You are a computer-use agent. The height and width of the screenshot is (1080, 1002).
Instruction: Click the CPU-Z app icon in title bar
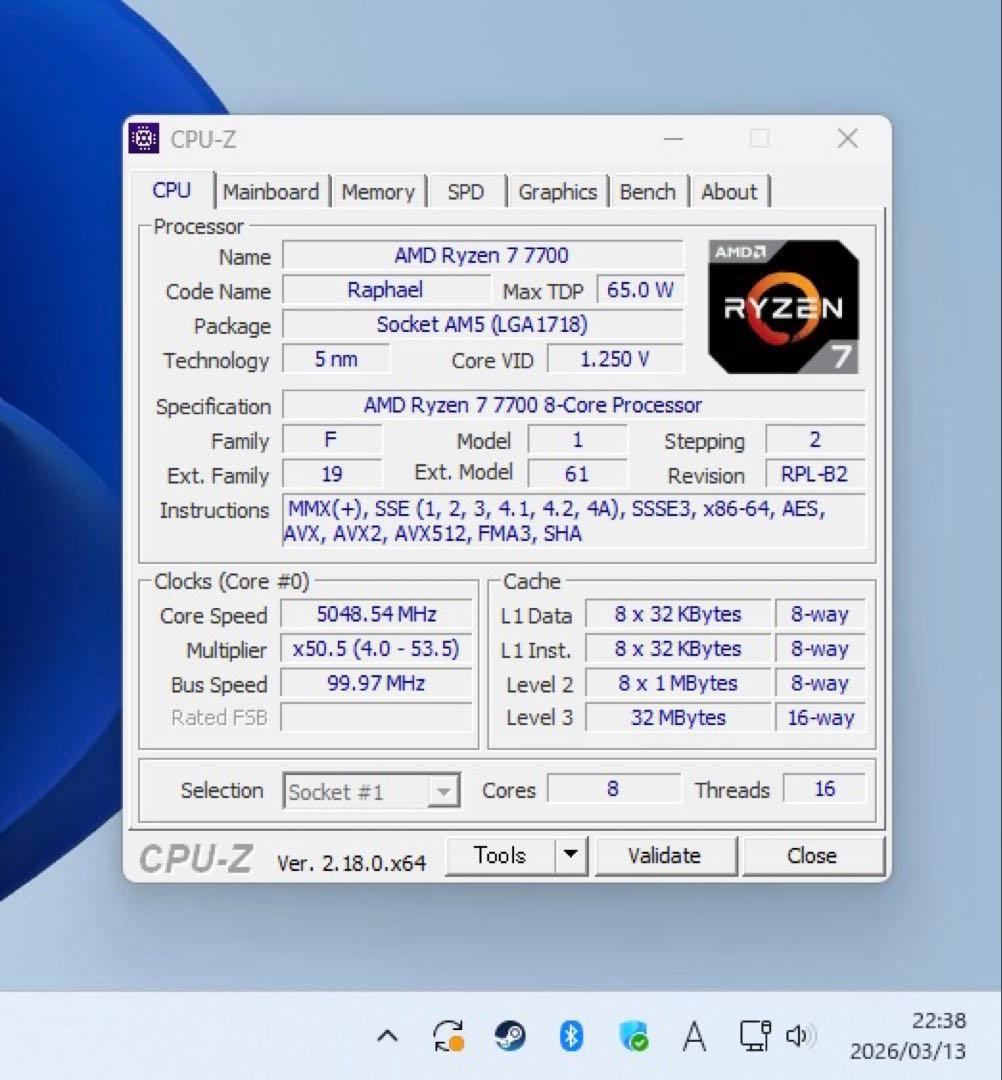[144, 138]
